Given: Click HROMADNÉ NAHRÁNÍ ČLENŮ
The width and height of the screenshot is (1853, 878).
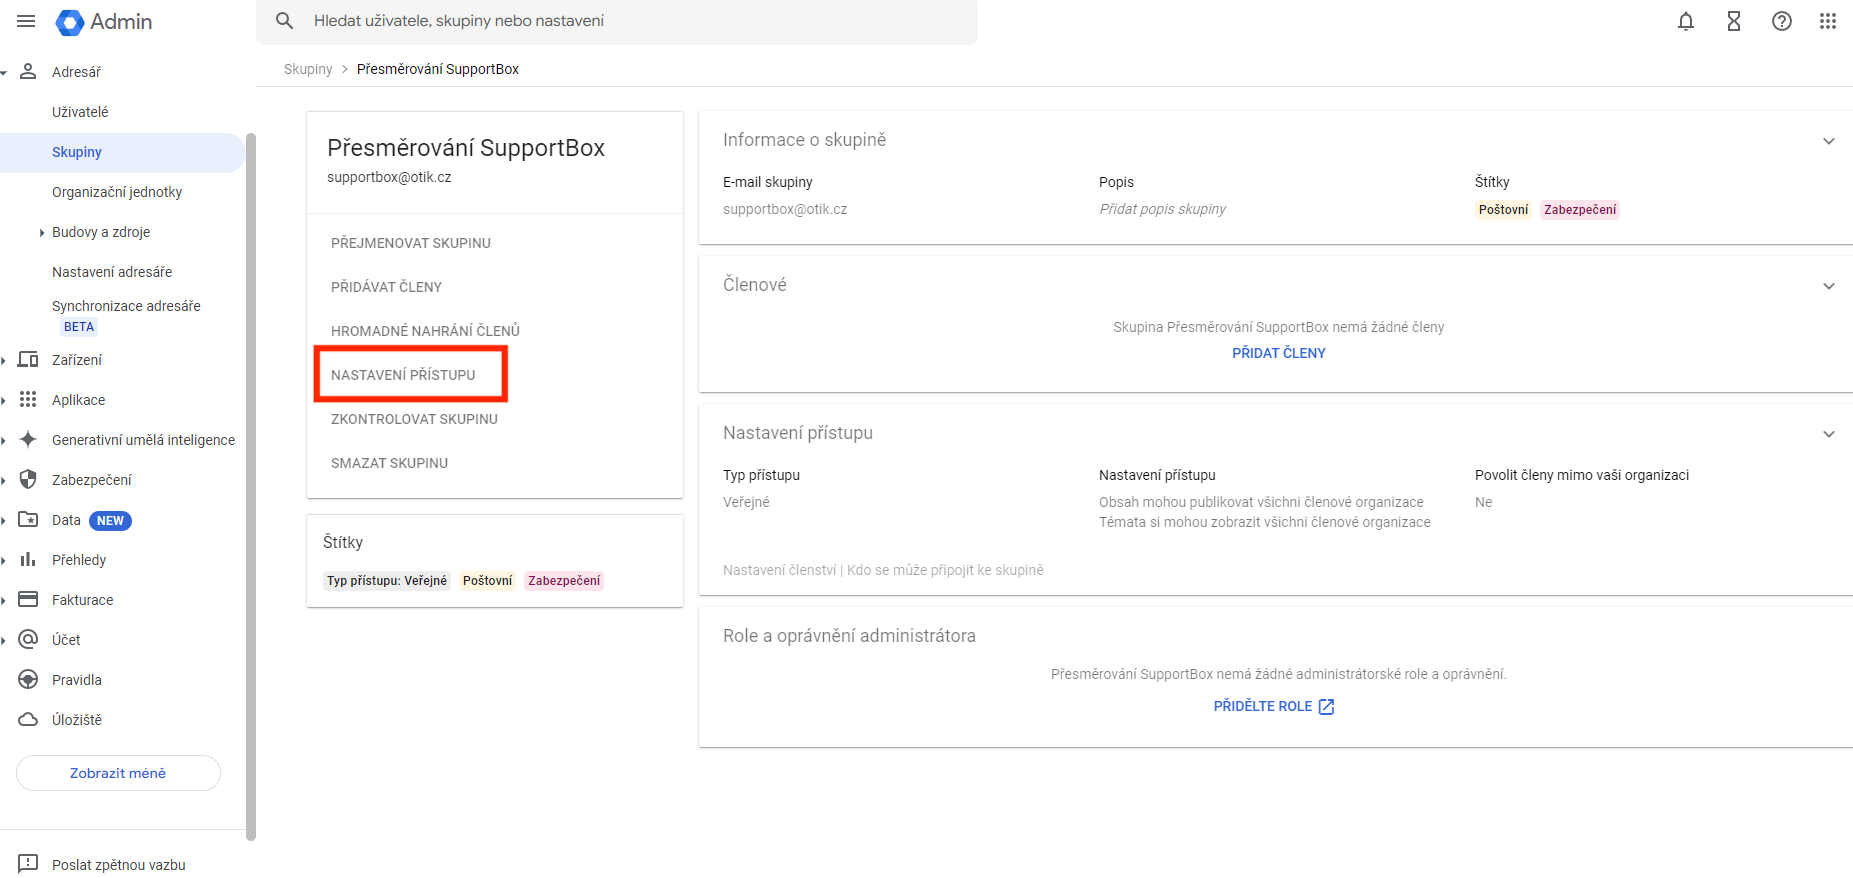Looking at the screenshot, I should [x=425, y=331].
